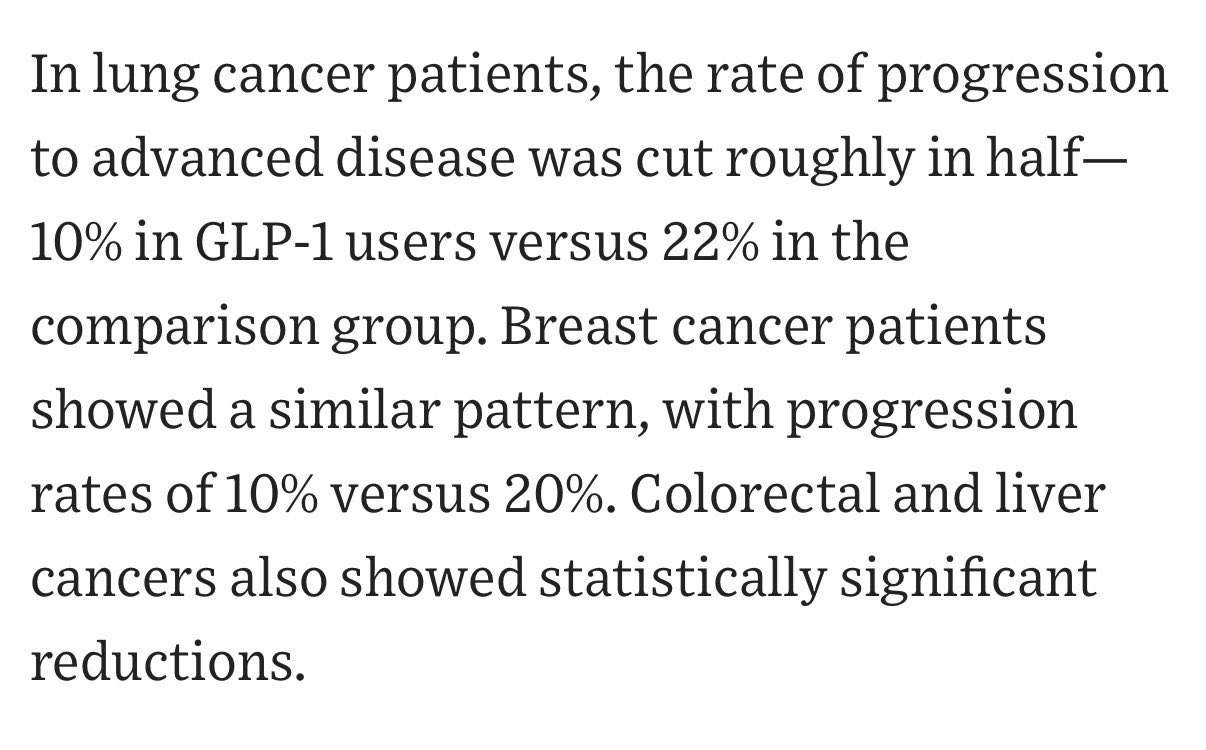Click the word "reductions."
Image resolution: width=1206 pixels, height=750 pixels.
pos(167,662)
